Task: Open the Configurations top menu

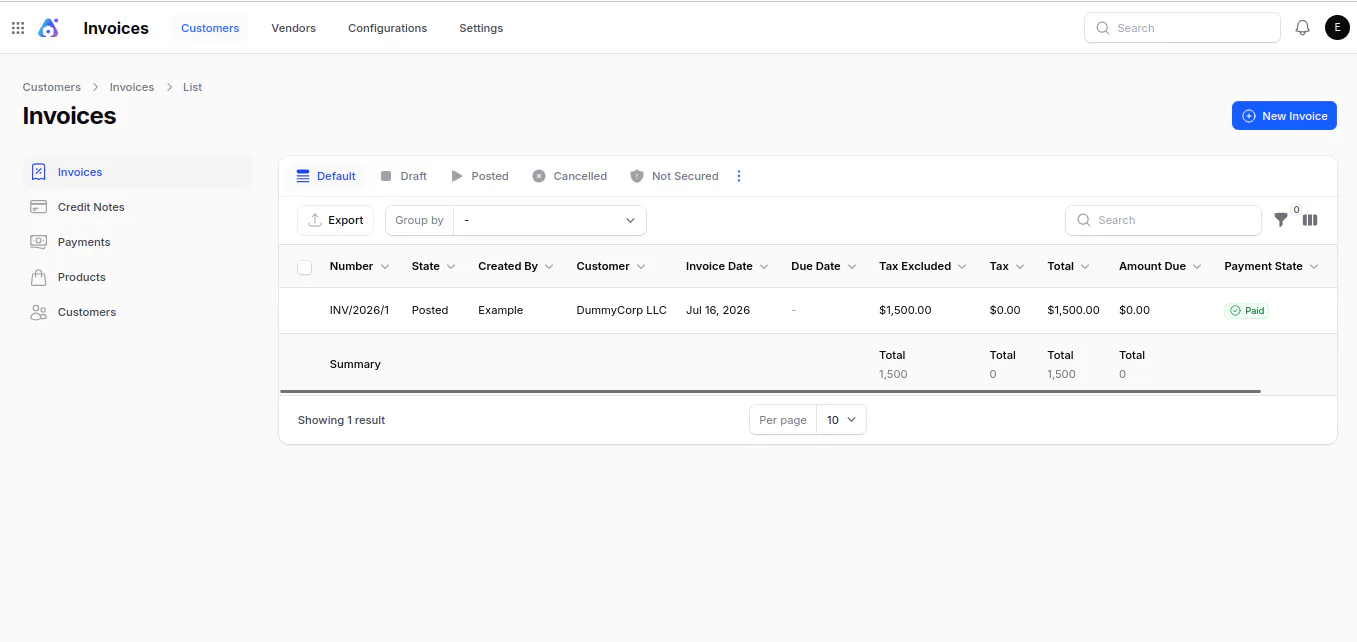Action: tap(387, 28)
